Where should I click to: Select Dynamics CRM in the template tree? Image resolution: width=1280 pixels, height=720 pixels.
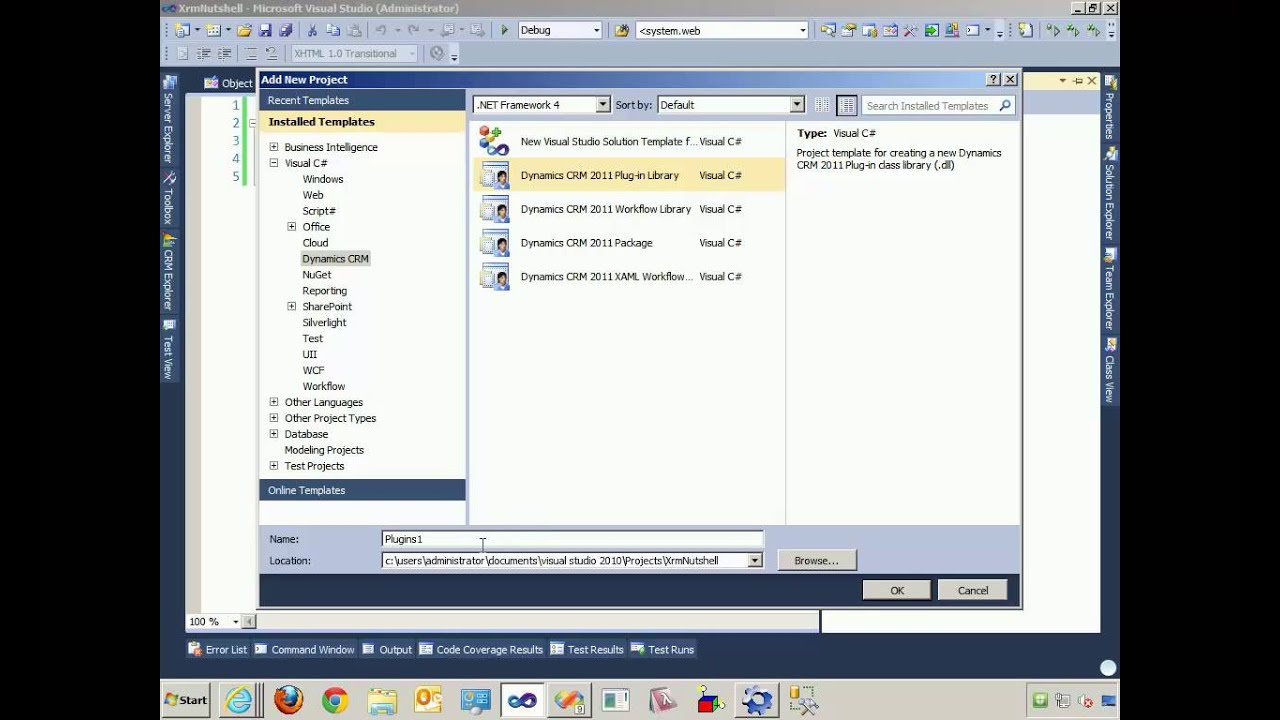(x=335, y=259)
